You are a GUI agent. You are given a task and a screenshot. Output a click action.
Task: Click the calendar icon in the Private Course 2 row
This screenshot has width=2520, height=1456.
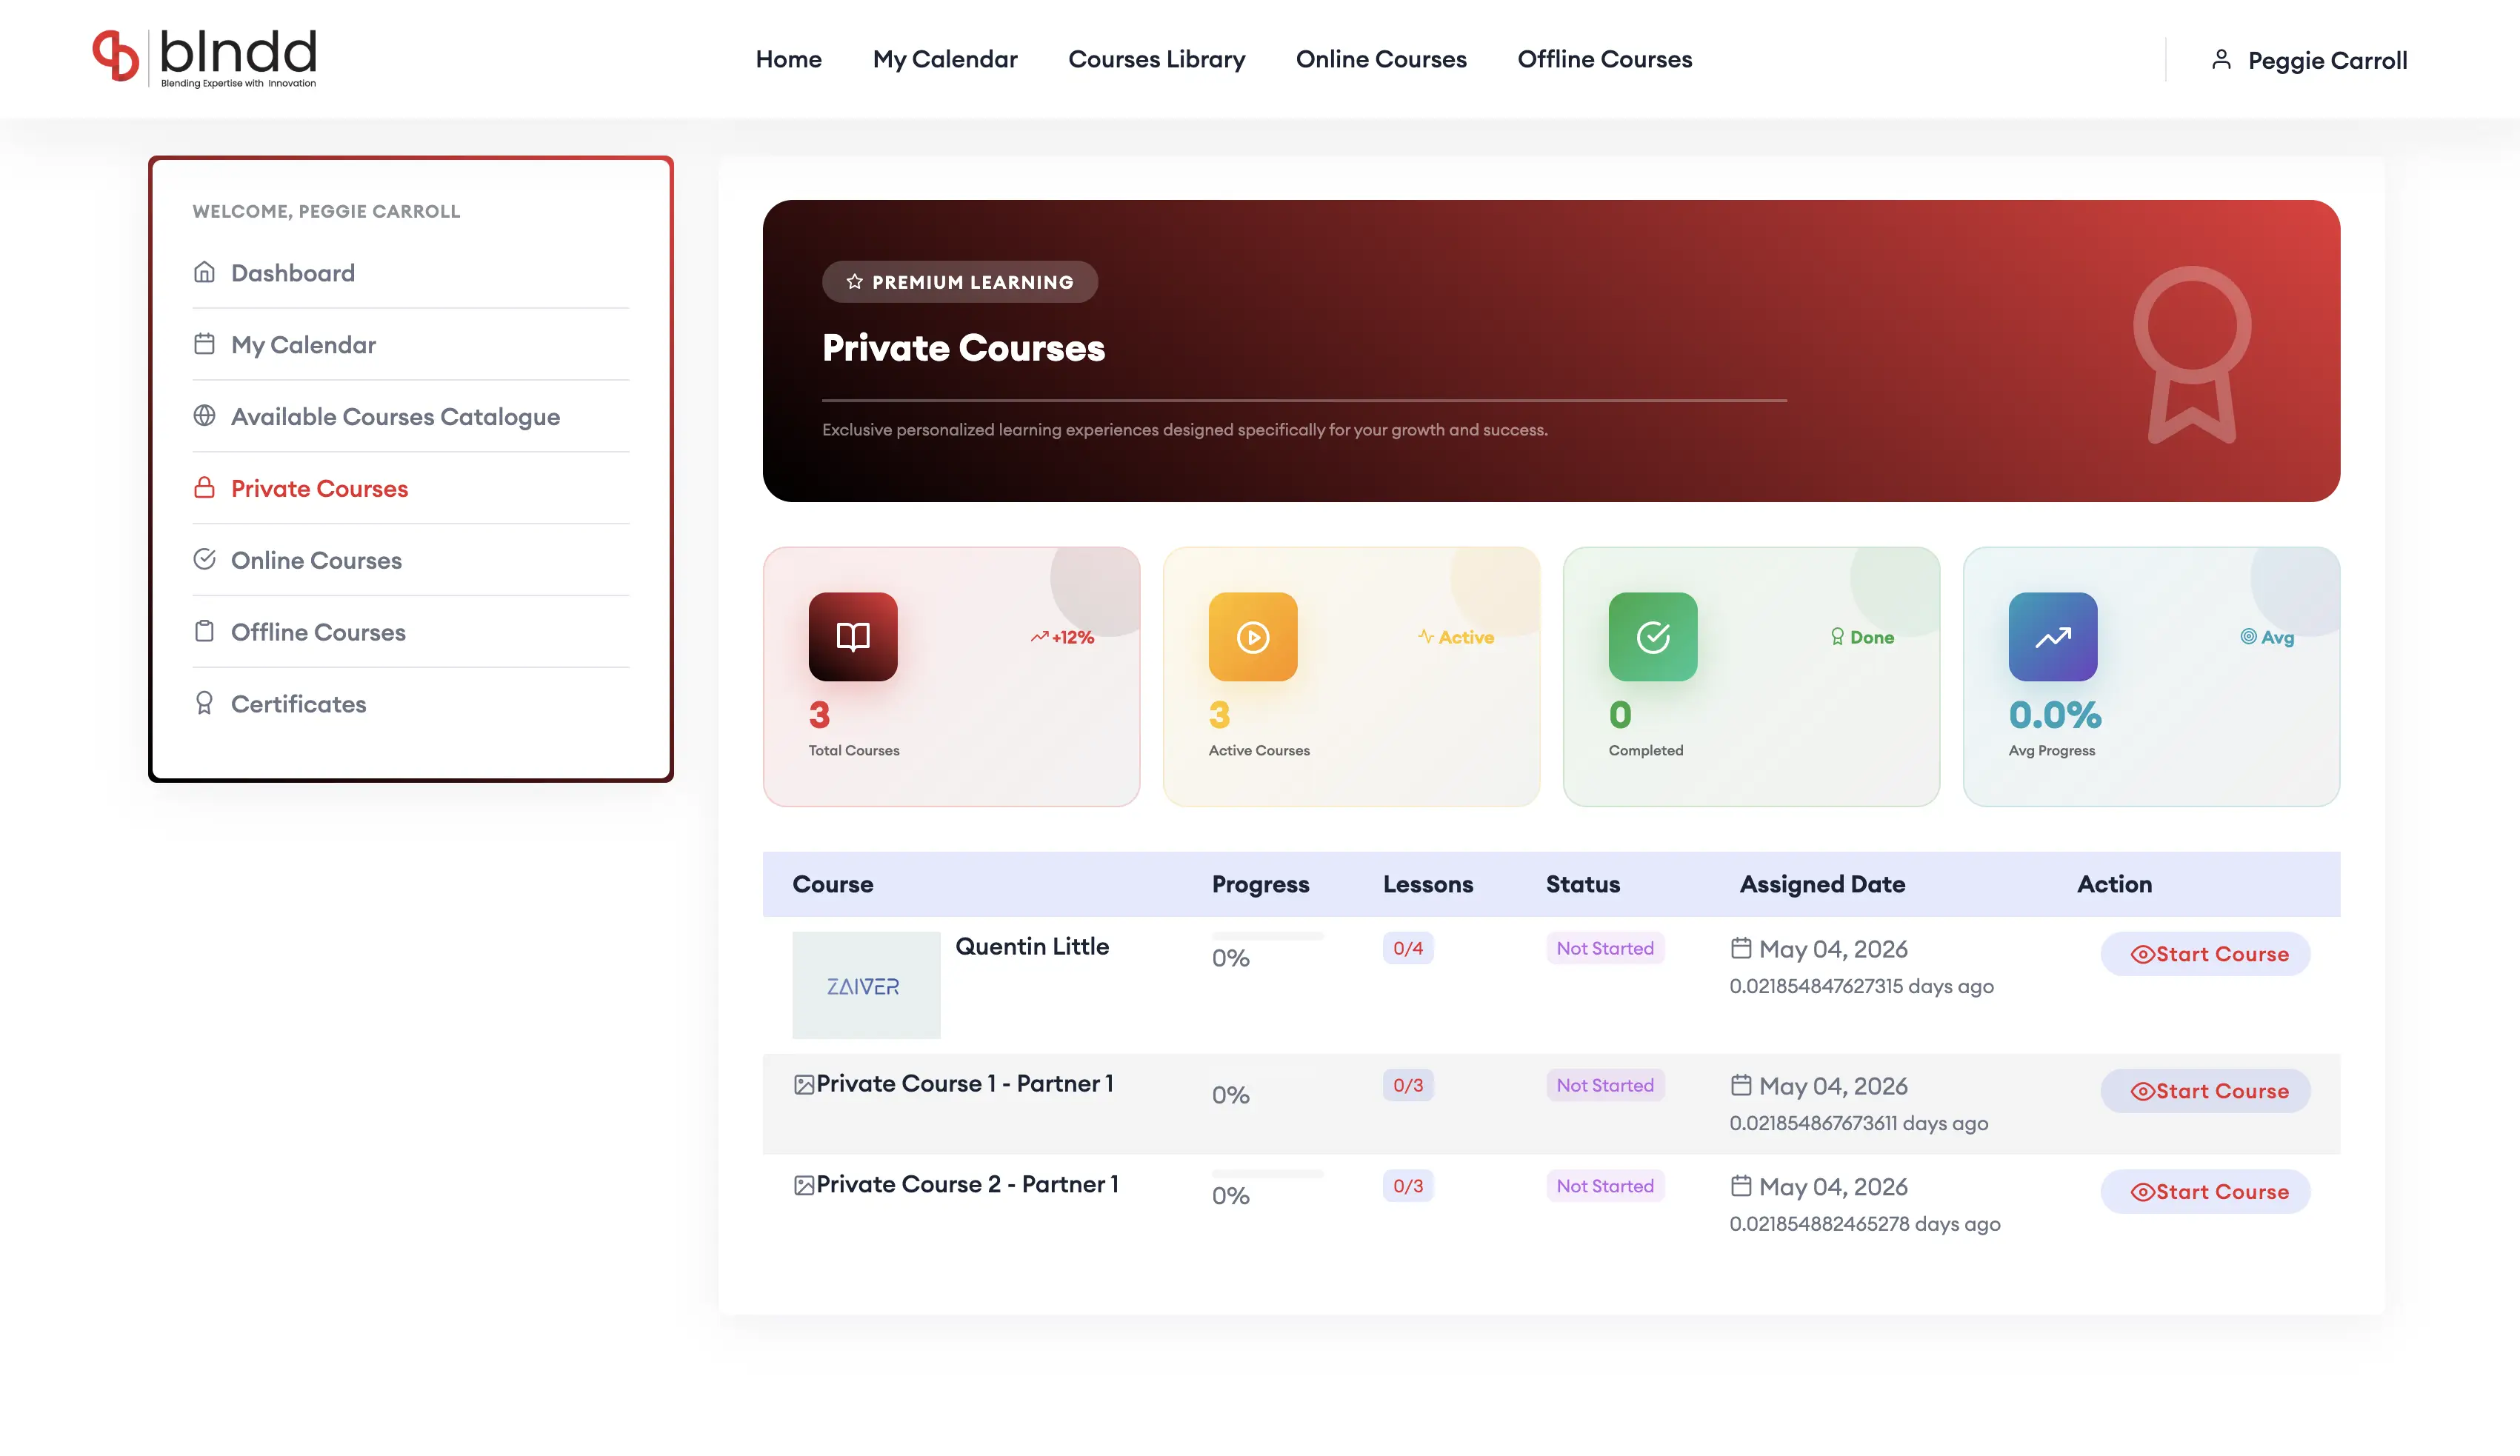[1741, 1185]
